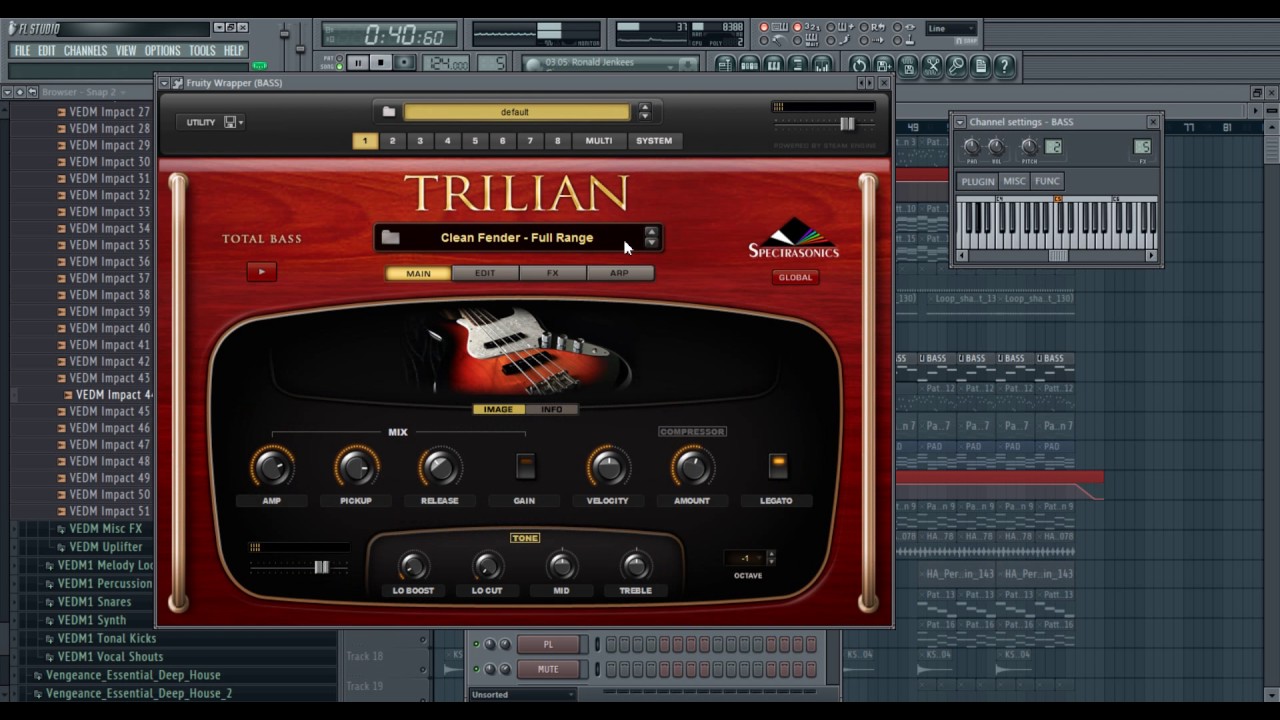Click the MUTE channel button
The image size is (1280, 720).
[548, 669]
